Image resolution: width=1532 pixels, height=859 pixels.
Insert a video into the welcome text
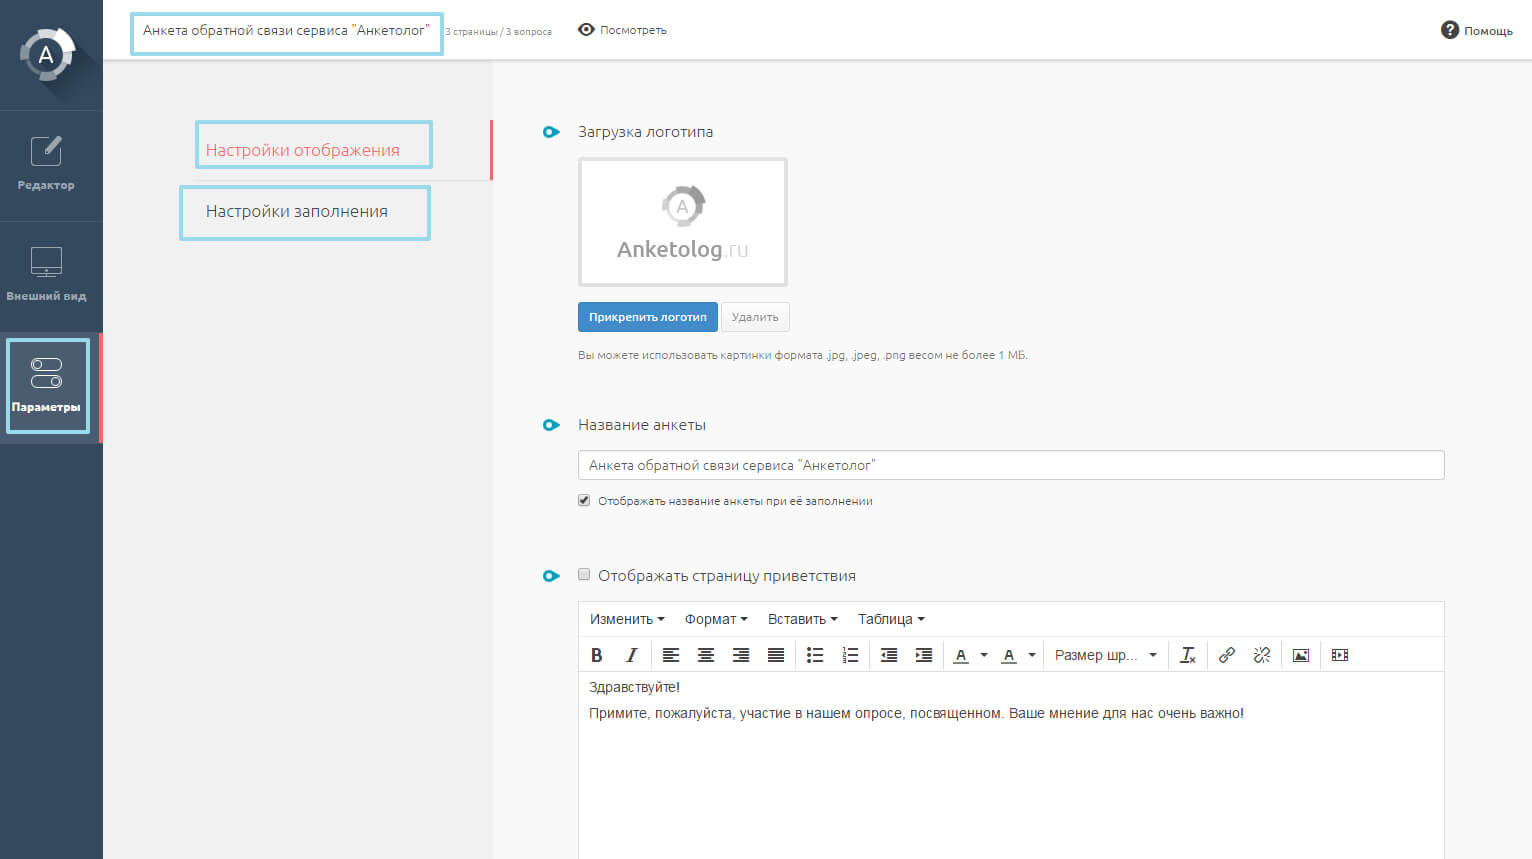click(x=1340, y=655)
